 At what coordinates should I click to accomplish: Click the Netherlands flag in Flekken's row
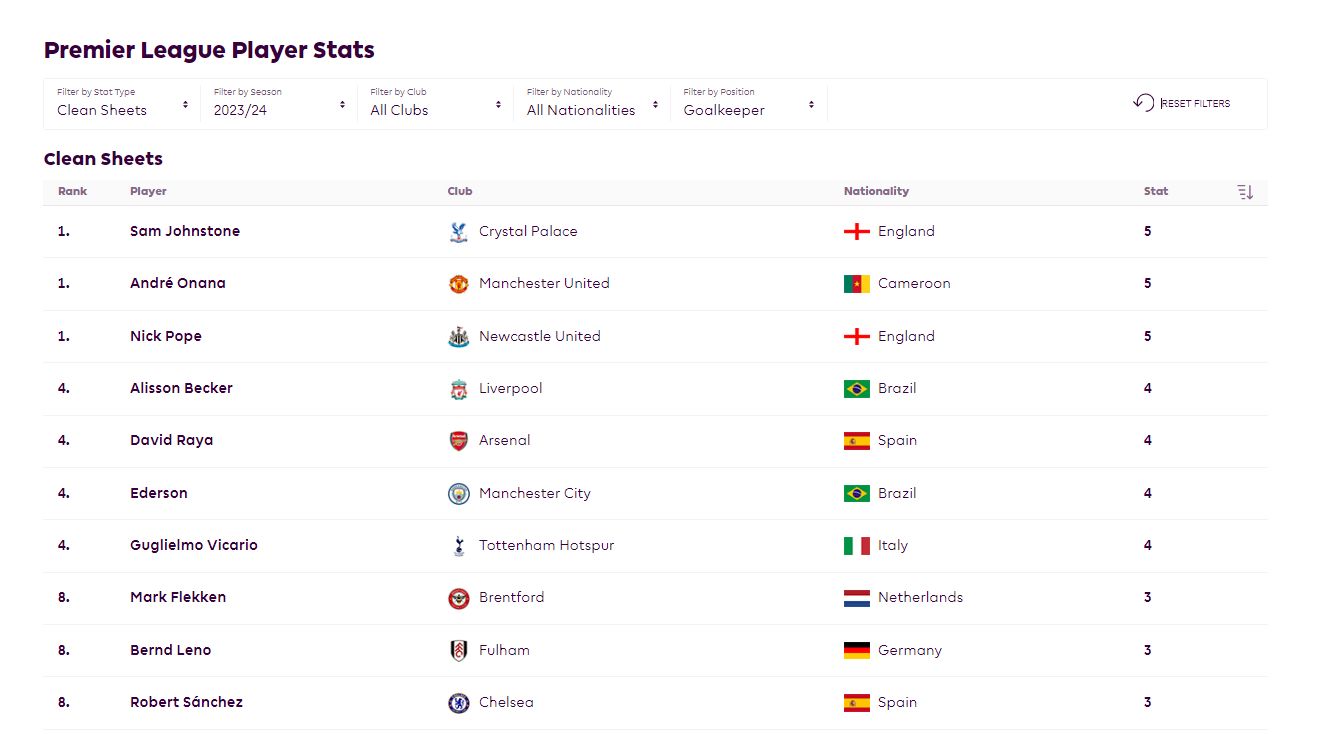coord(856,598)
